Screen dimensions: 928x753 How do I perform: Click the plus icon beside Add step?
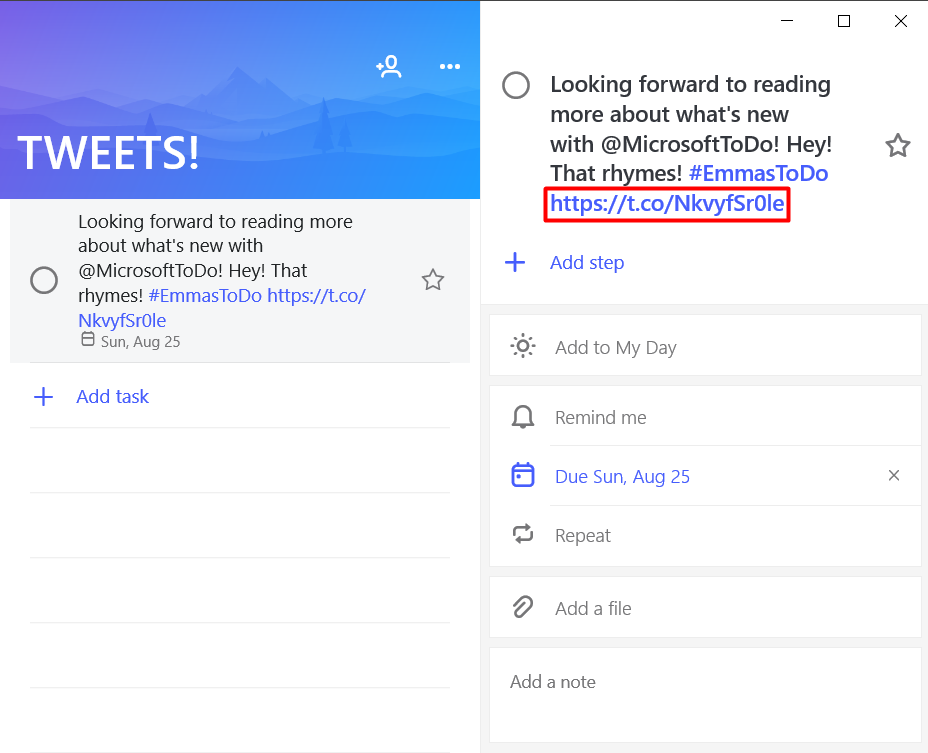(x=515, y=263)
